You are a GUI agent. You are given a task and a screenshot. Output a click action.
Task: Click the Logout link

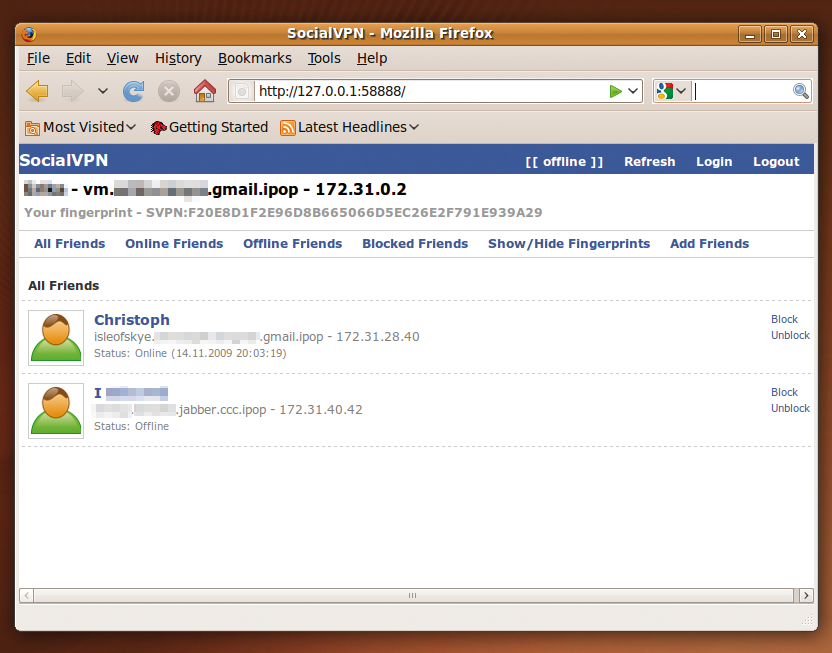[776, 162]
